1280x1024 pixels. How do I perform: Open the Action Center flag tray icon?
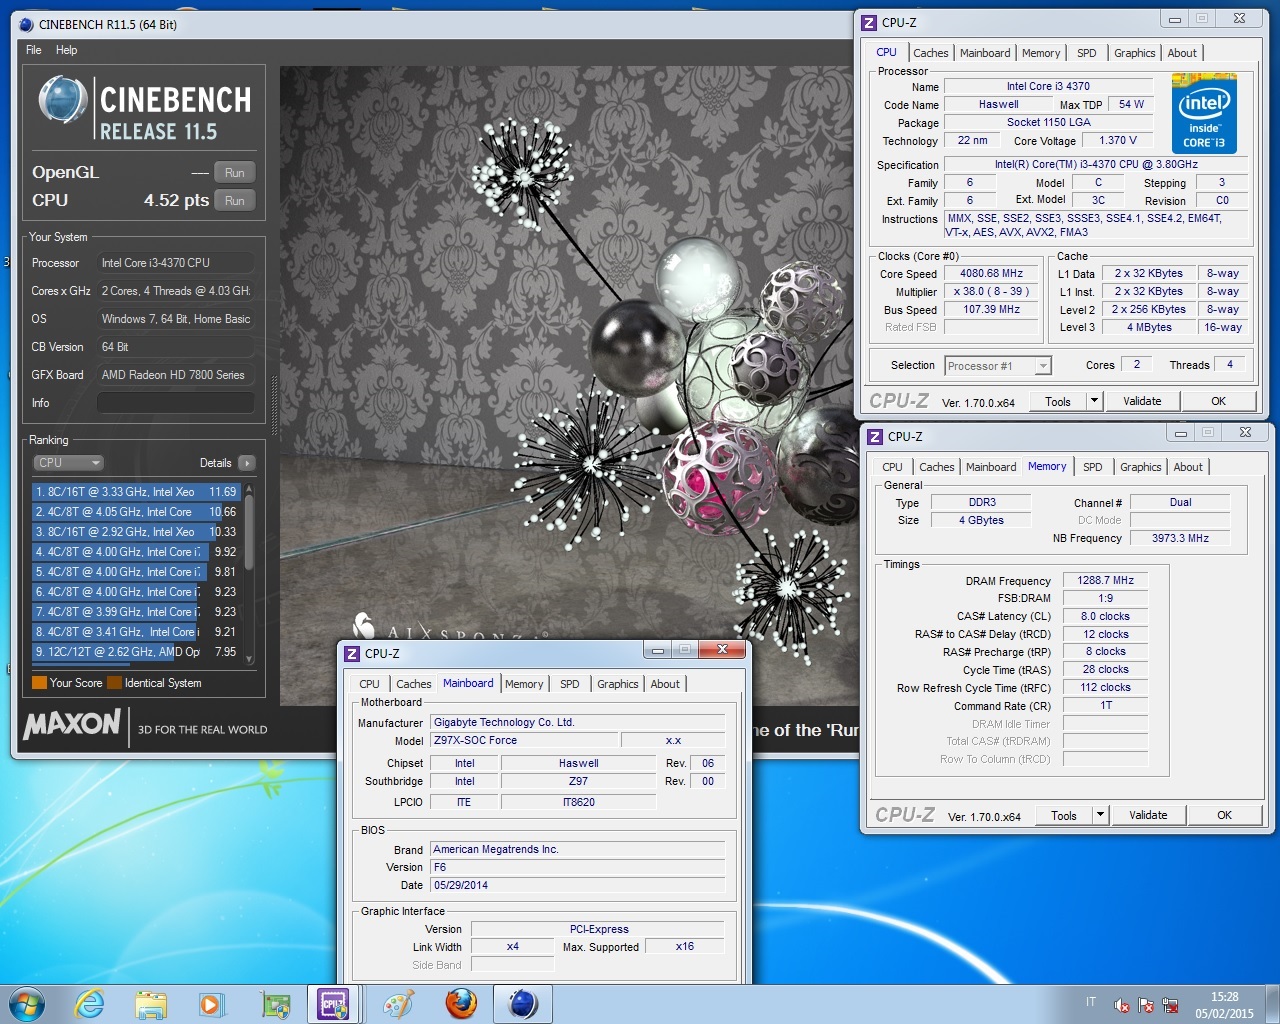click(1146, 1006)
